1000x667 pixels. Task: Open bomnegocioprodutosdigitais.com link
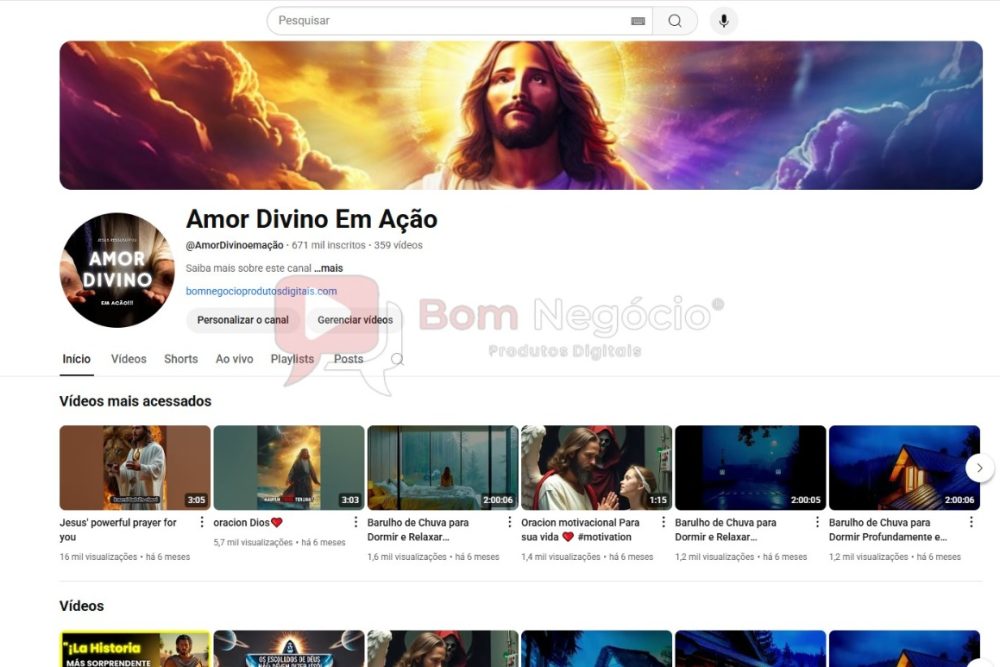(x=261, y=291)
